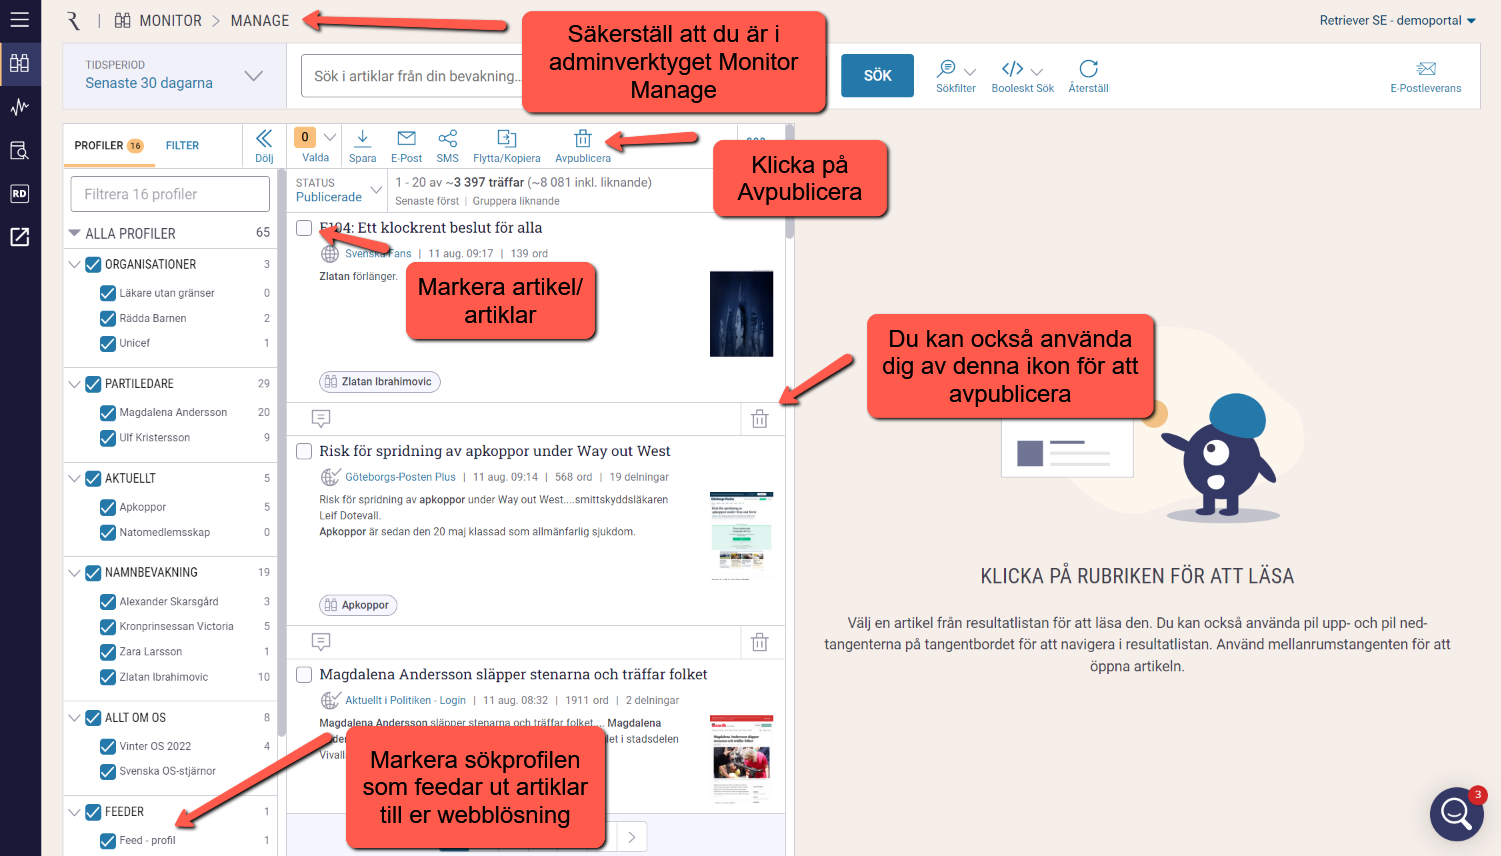Open the external link icon in sidebar
The width and height of the screenshot is (1501, 856).
(20, 237)
